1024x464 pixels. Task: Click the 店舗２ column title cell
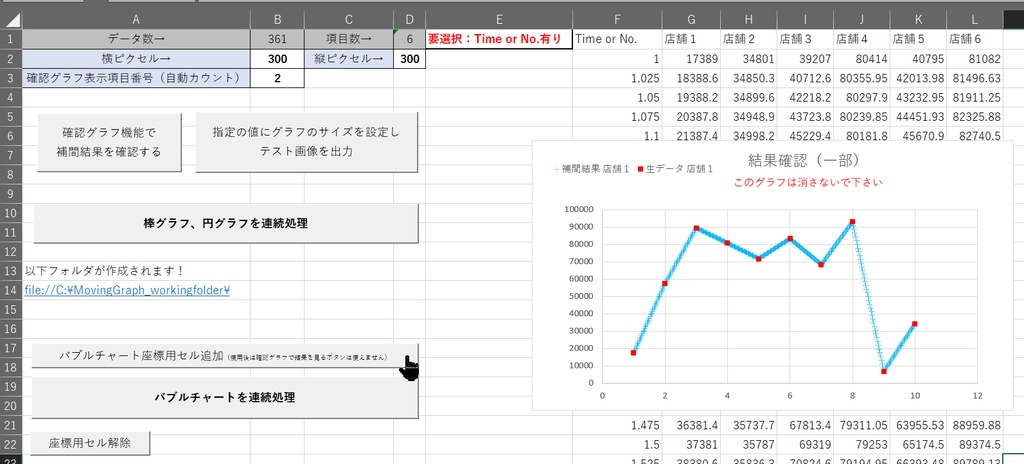coord(748,39)
